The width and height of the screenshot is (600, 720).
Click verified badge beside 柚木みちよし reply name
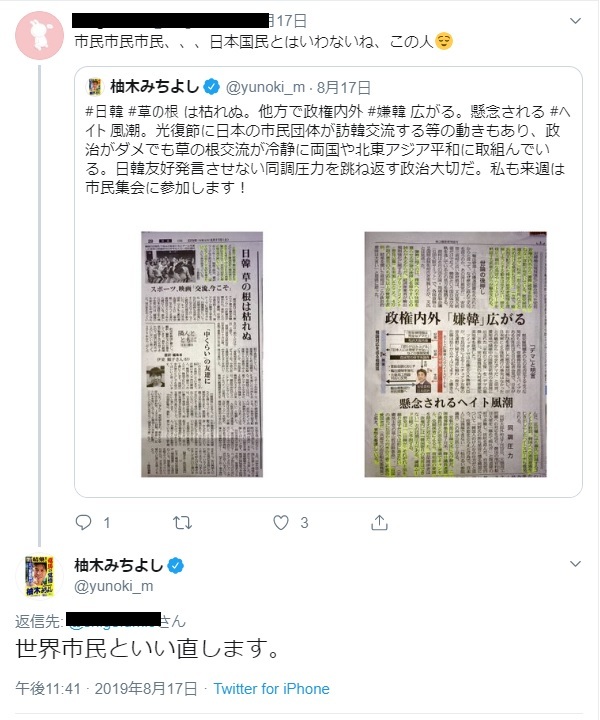(175, 566)
